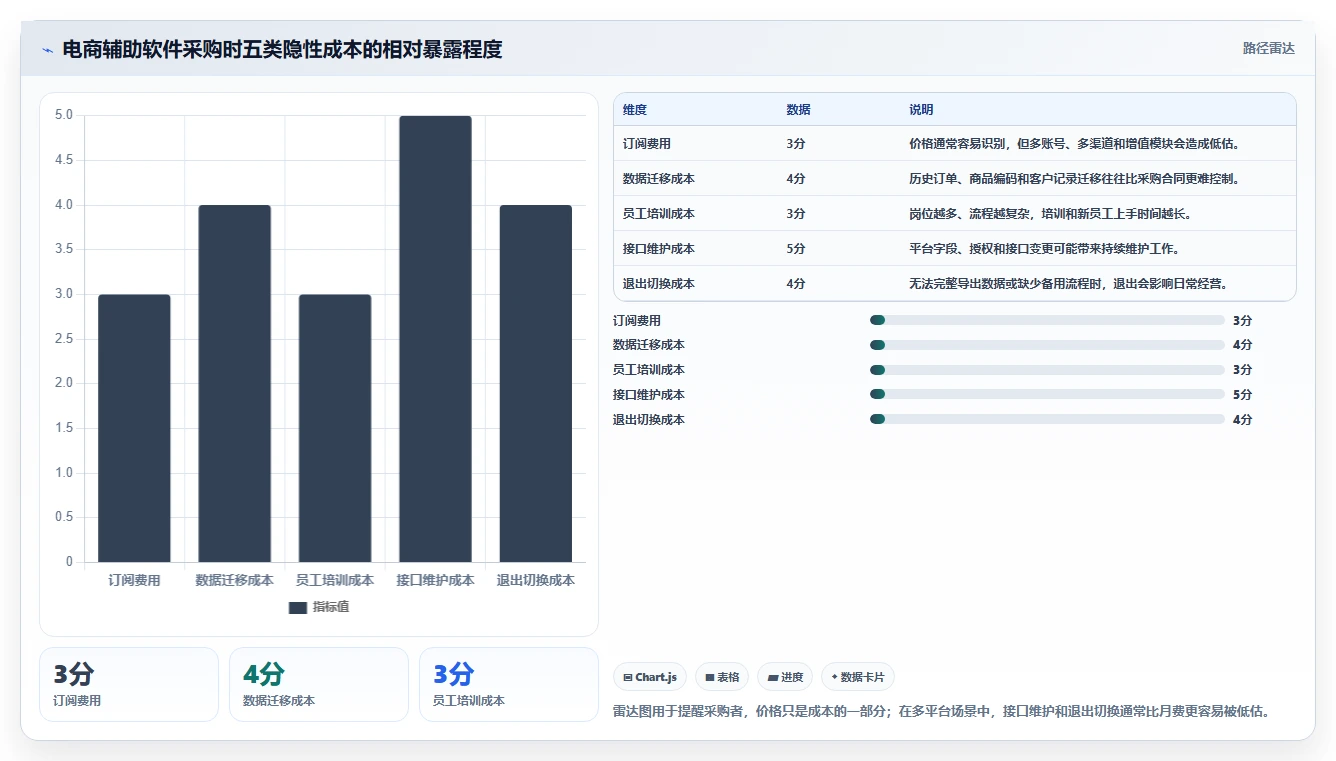Click the 数据迁移成本 bar in chart
Viewport: 1336px width, 761px height.
pyautogui.click(x=235, y=383)
